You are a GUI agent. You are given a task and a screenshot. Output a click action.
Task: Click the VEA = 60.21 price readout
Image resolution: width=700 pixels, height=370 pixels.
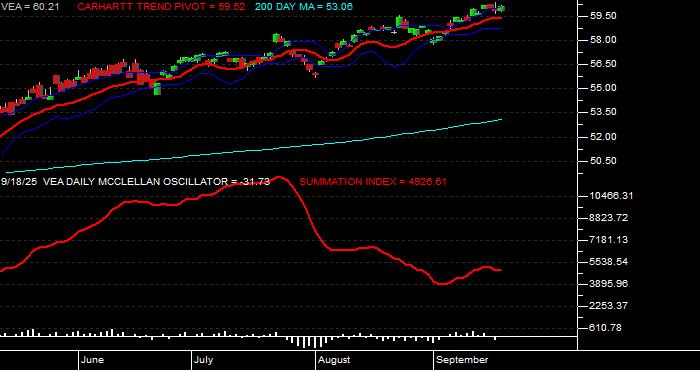point(30,7)
